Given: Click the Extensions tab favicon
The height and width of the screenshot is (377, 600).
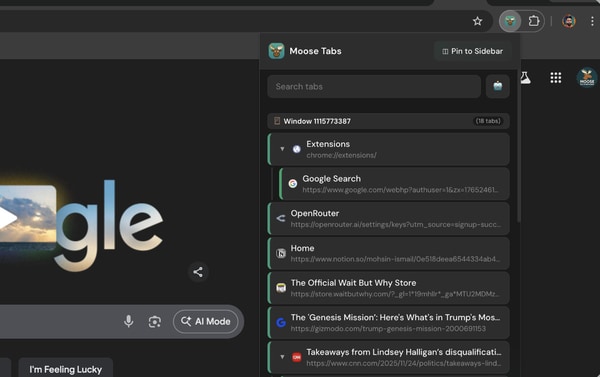Looking at the screenshot, I should [297, 149].
